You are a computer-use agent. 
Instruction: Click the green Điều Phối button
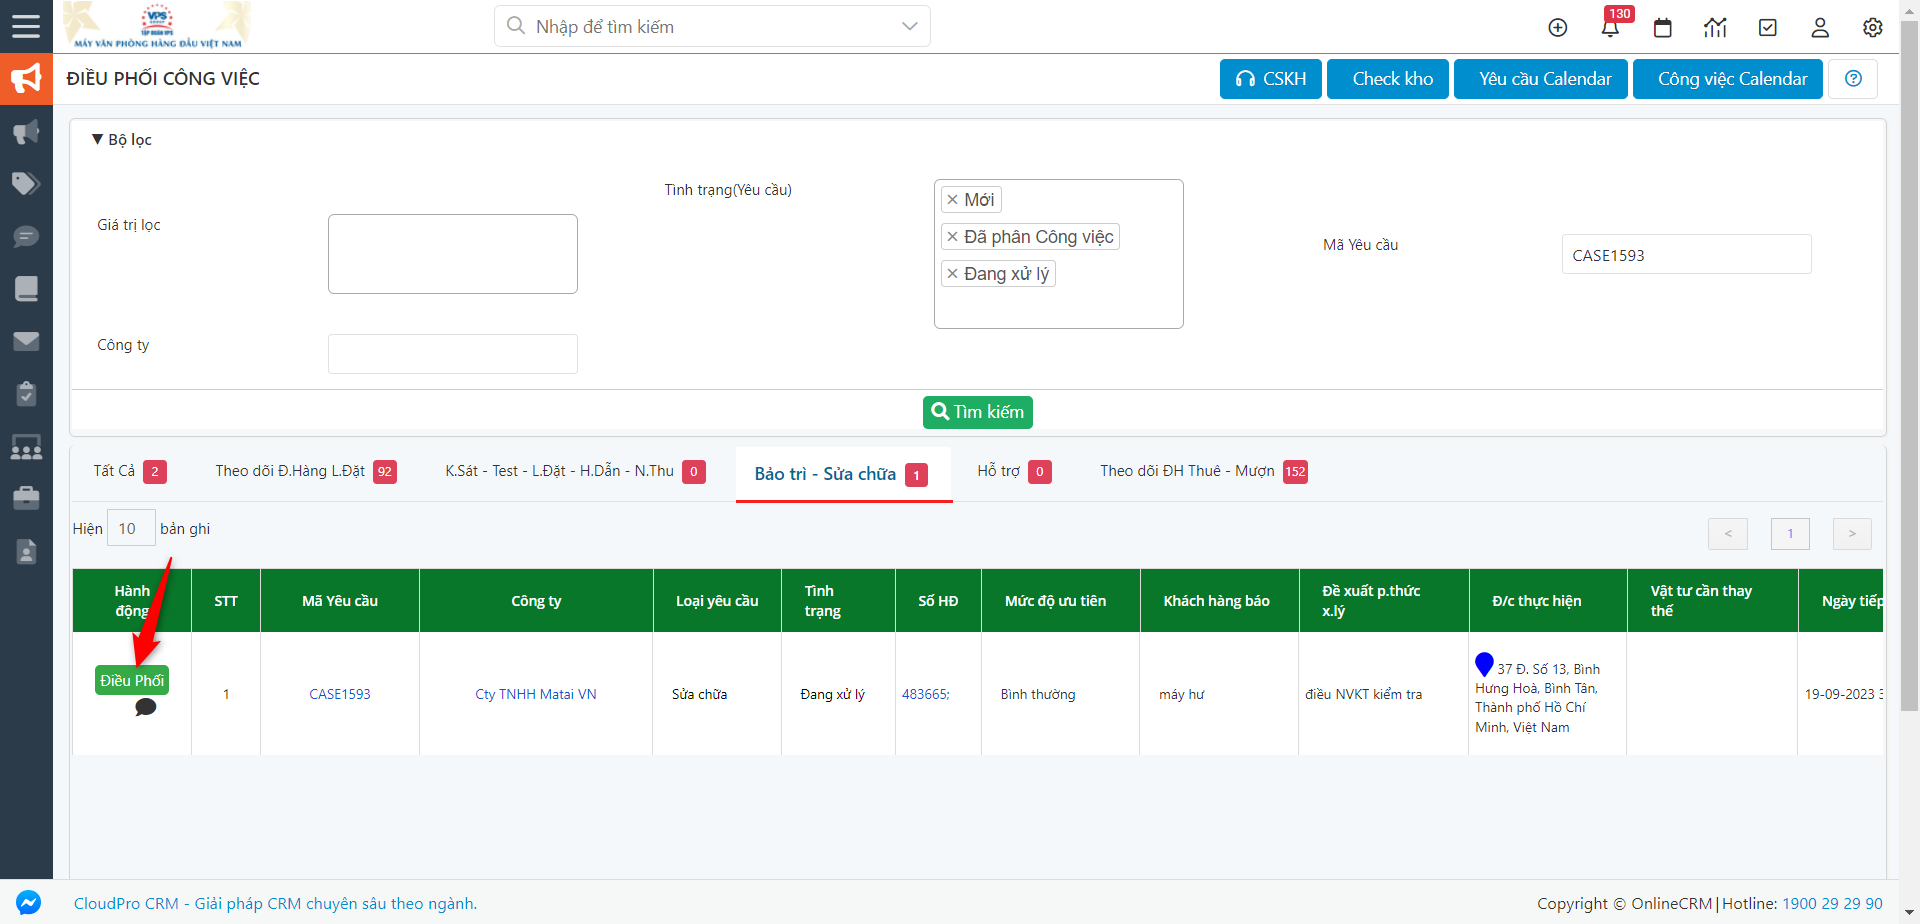coord(132,680)
